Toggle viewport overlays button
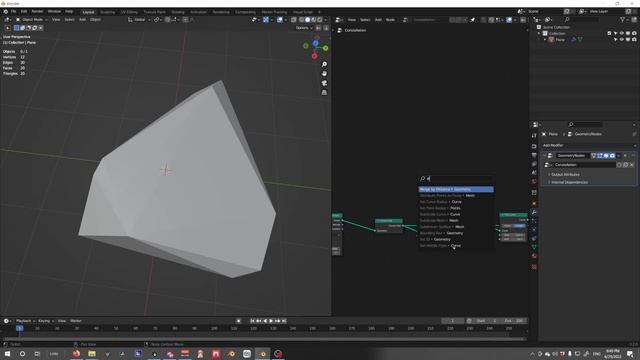Viewport: 640px width, 360px height. (280, 20)
